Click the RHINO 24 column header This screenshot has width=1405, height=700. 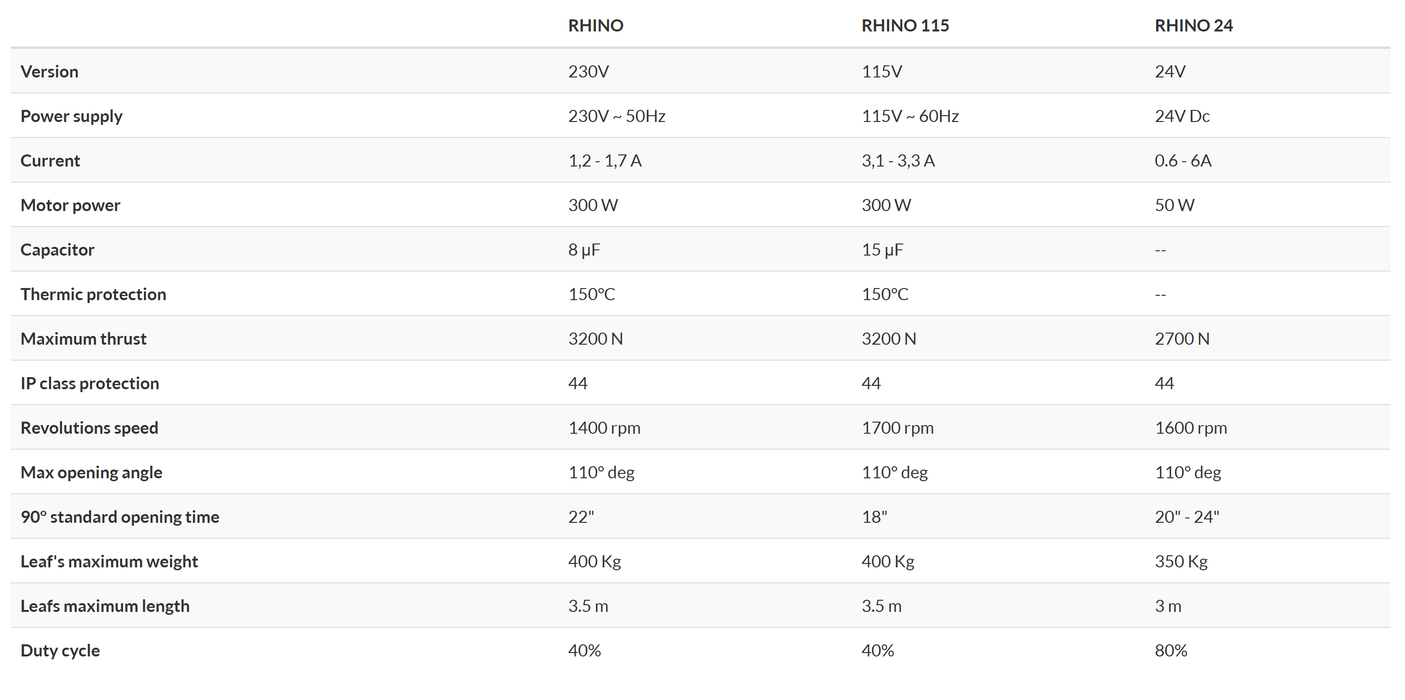pyautogui.click(x=1193, y=26)
